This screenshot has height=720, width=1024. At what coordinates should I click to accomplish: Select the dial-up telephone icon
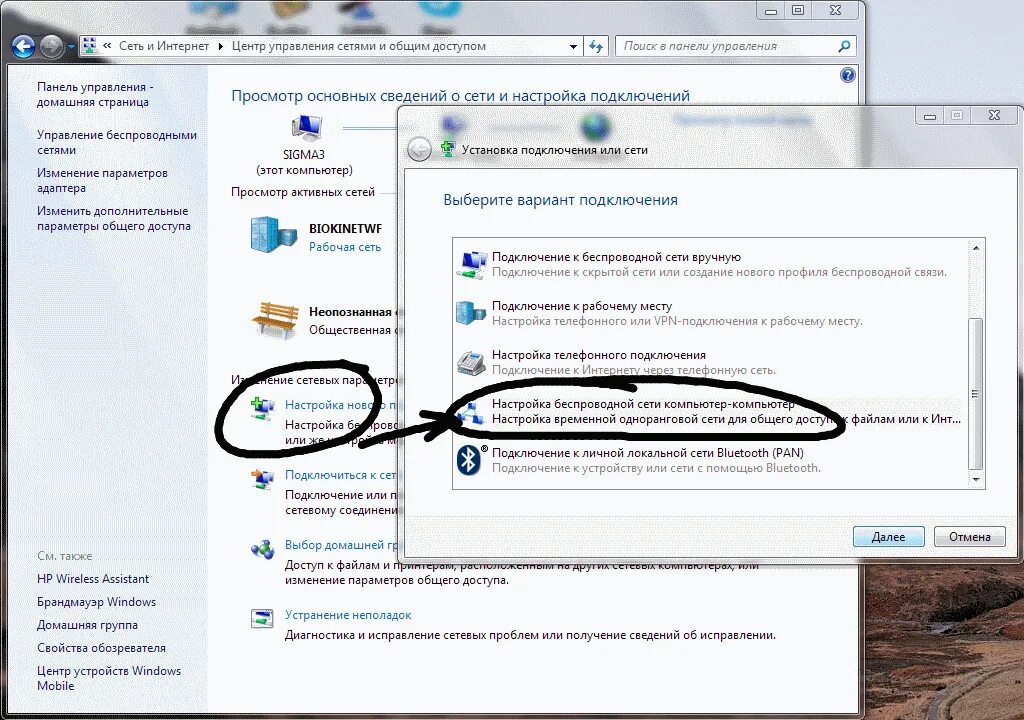point(471,362)
